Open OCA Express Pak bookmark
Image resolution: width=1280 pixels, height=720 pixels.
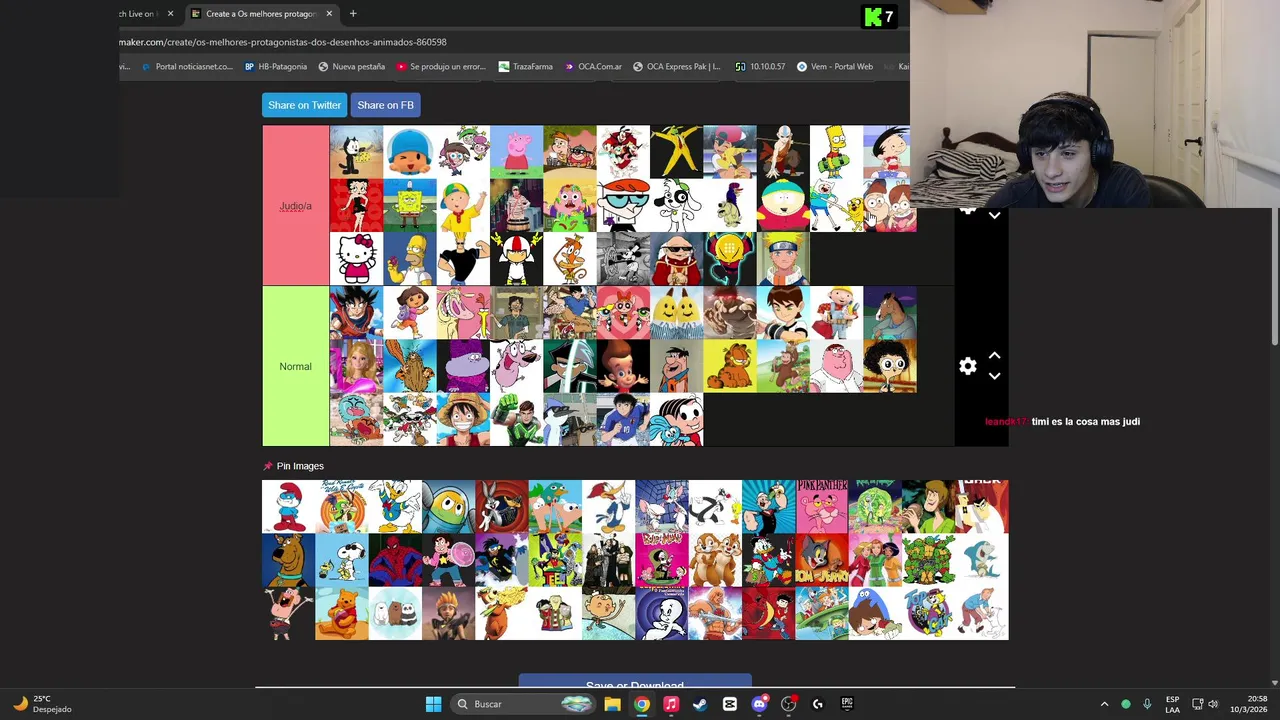pyautogui.click(x=676, y=67)
